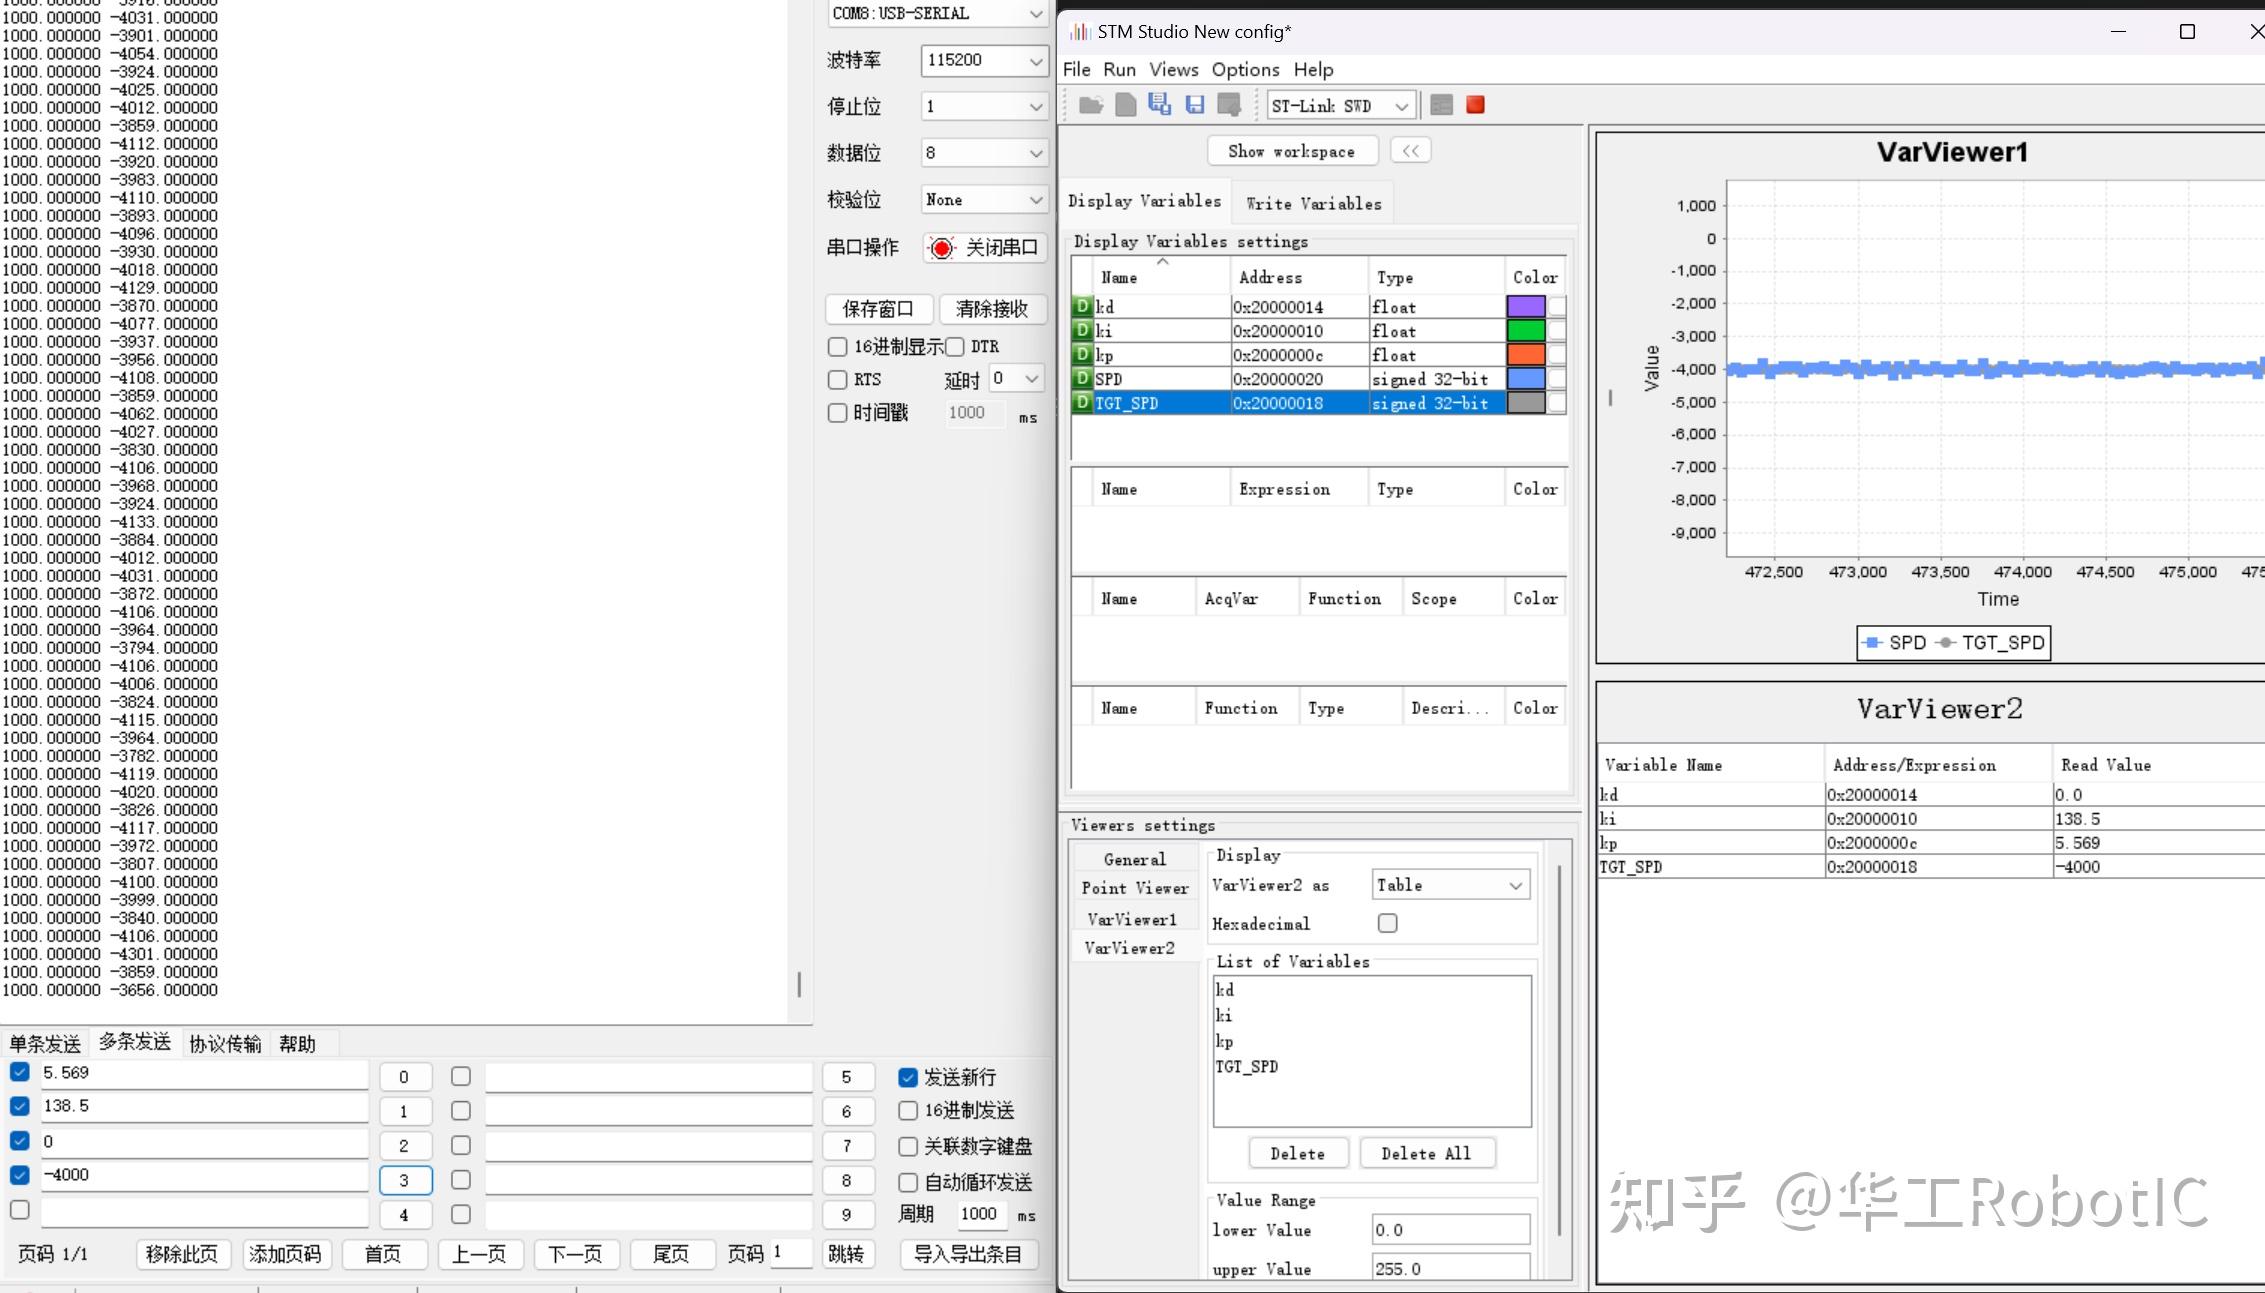Click the Show workspace button
This screenshot has height=1293, width=2265.
(1292, 150)
